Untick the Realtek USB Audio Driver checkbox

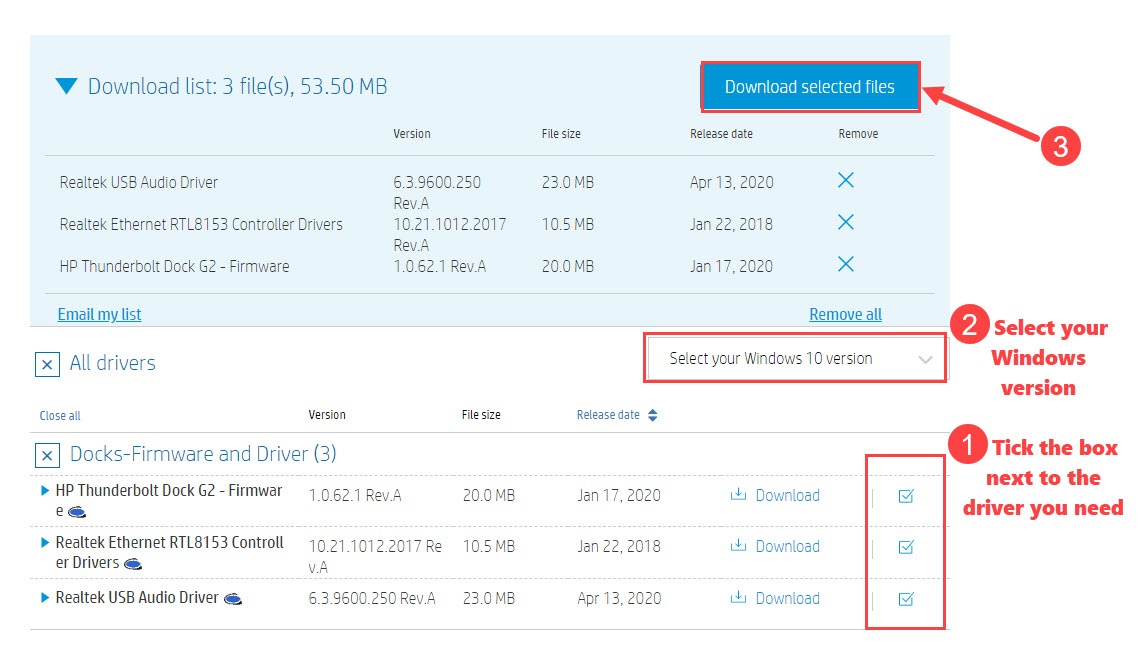(x=906, y=599)
